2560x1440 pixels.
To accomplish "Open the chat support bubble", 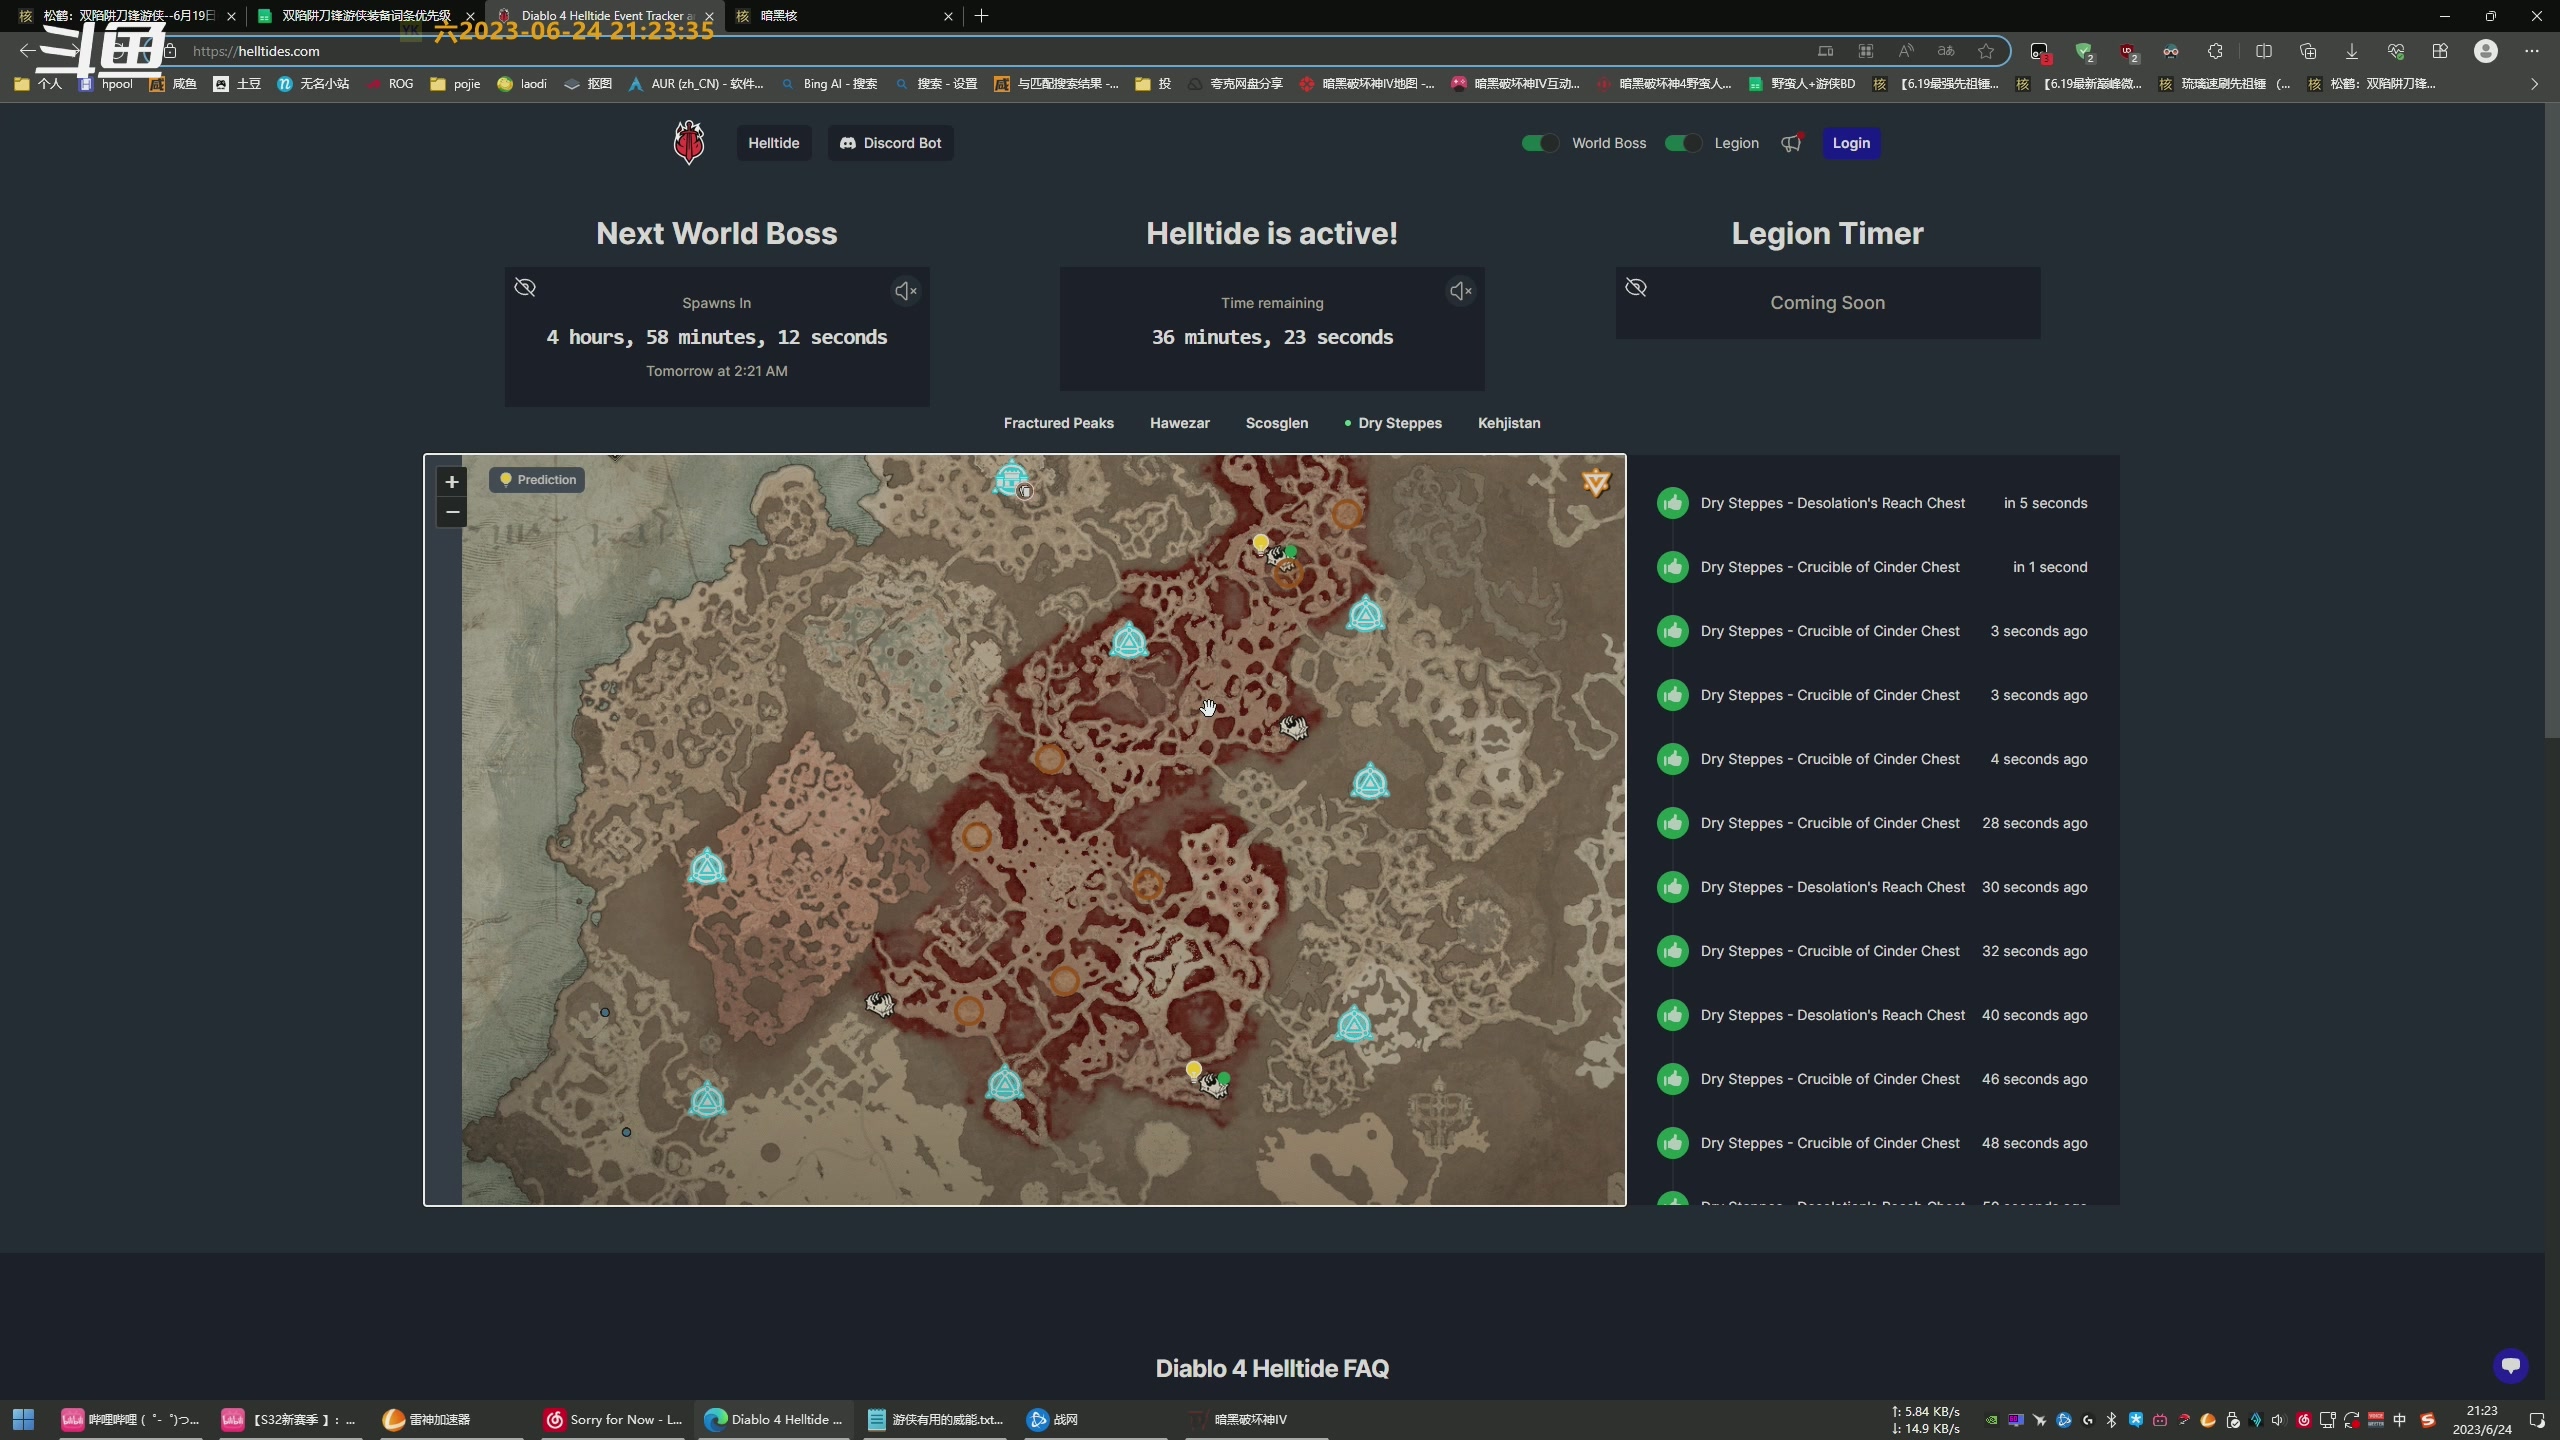I will (2510, 1365).
